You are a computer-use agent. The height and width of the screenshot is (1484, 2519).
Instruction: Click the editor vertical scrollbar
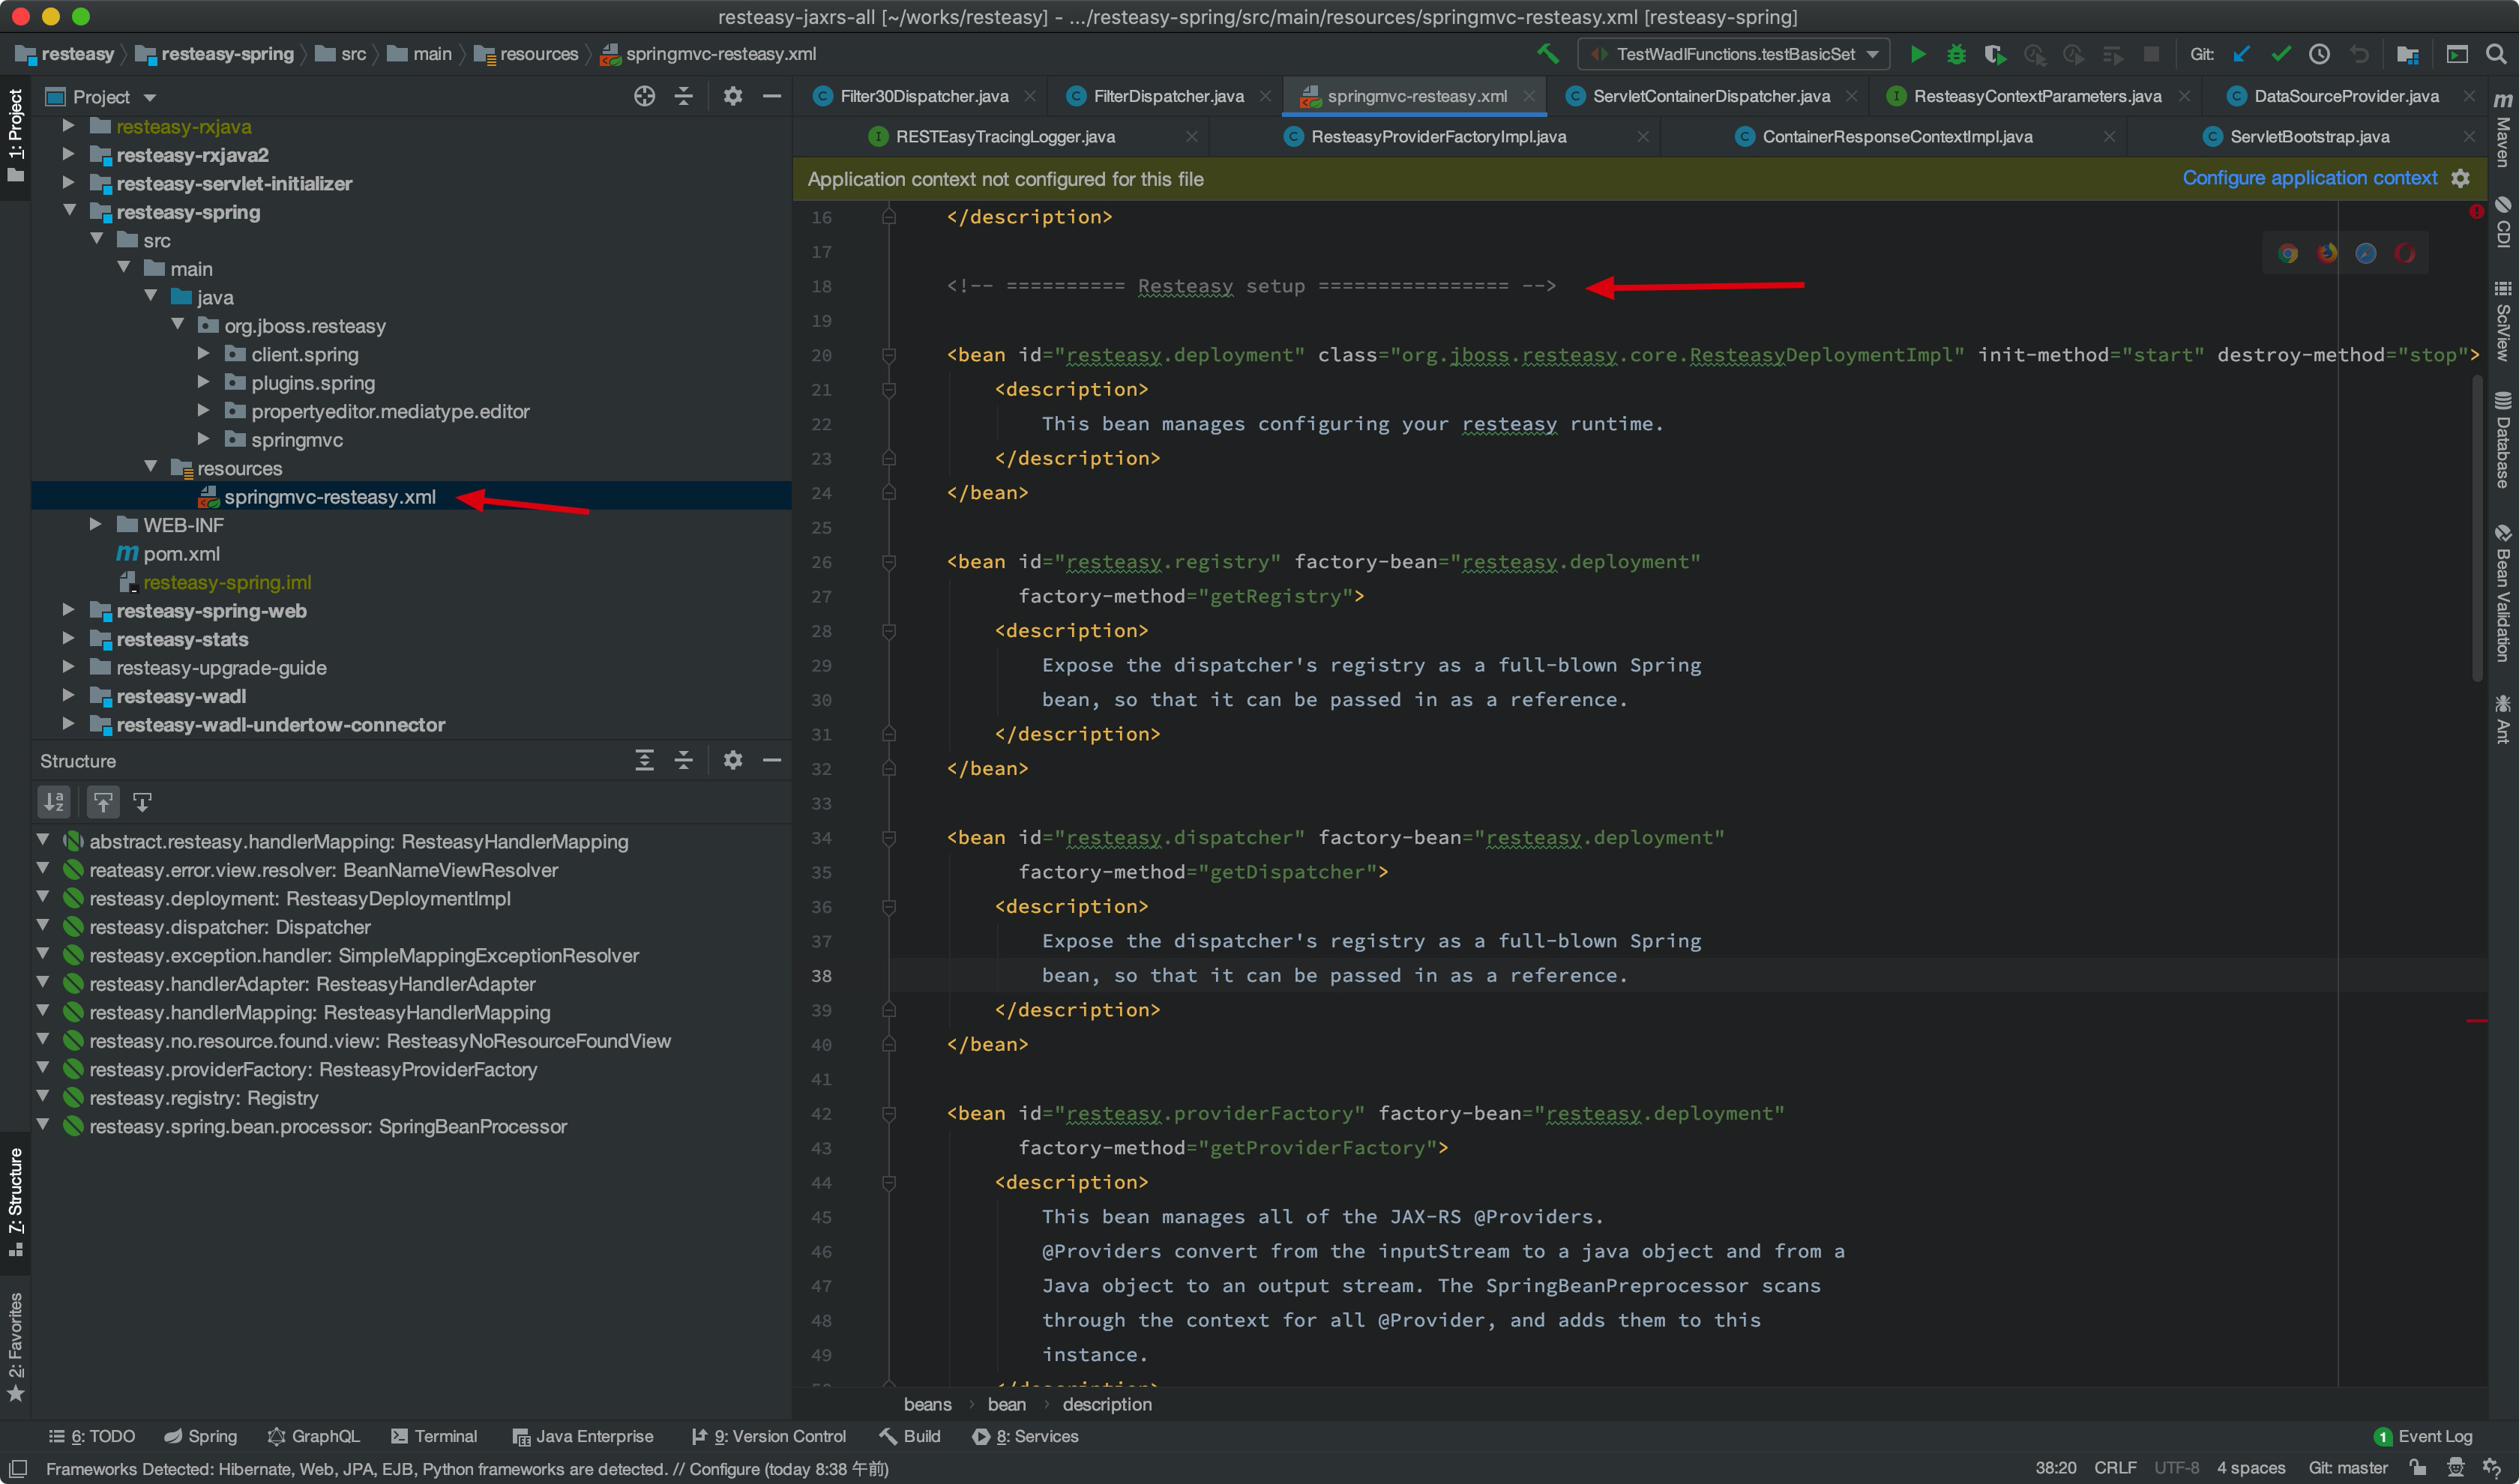pyautogui.click(x=2477, y=530)
